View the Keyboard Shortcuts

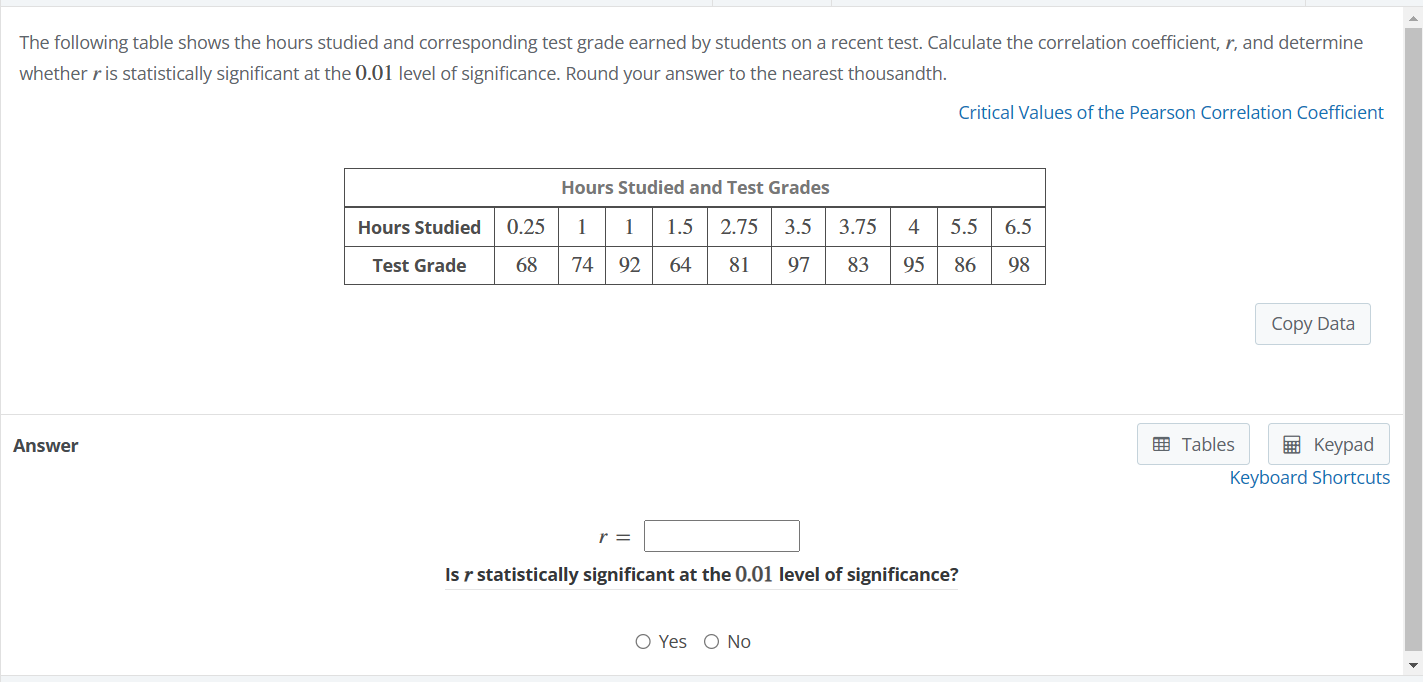pyautogui.click(x=1309, y=477)
